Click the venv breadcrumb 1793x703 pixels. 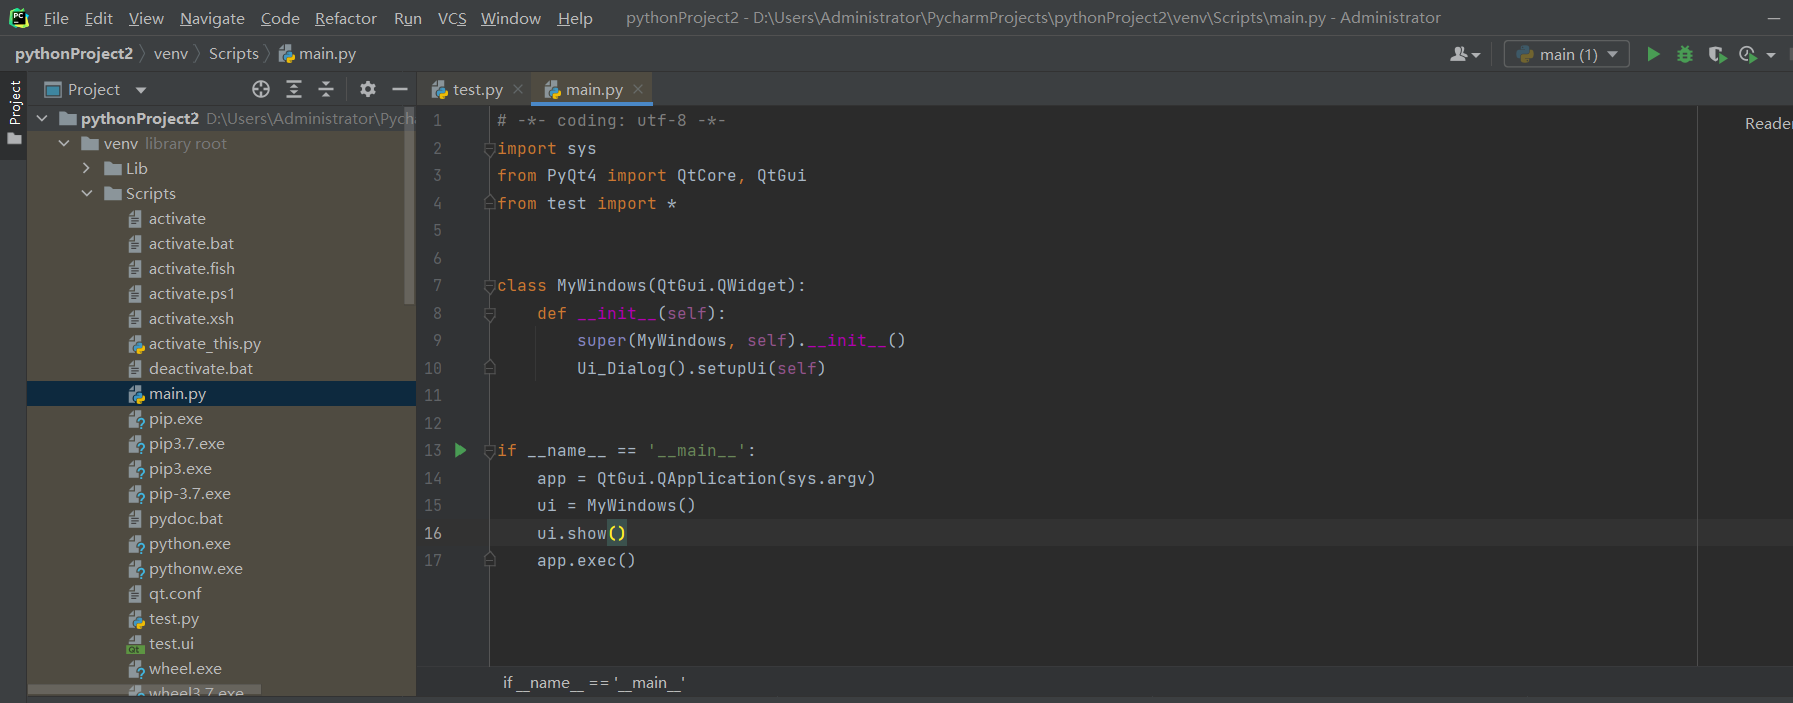click(x=171, y=53)
